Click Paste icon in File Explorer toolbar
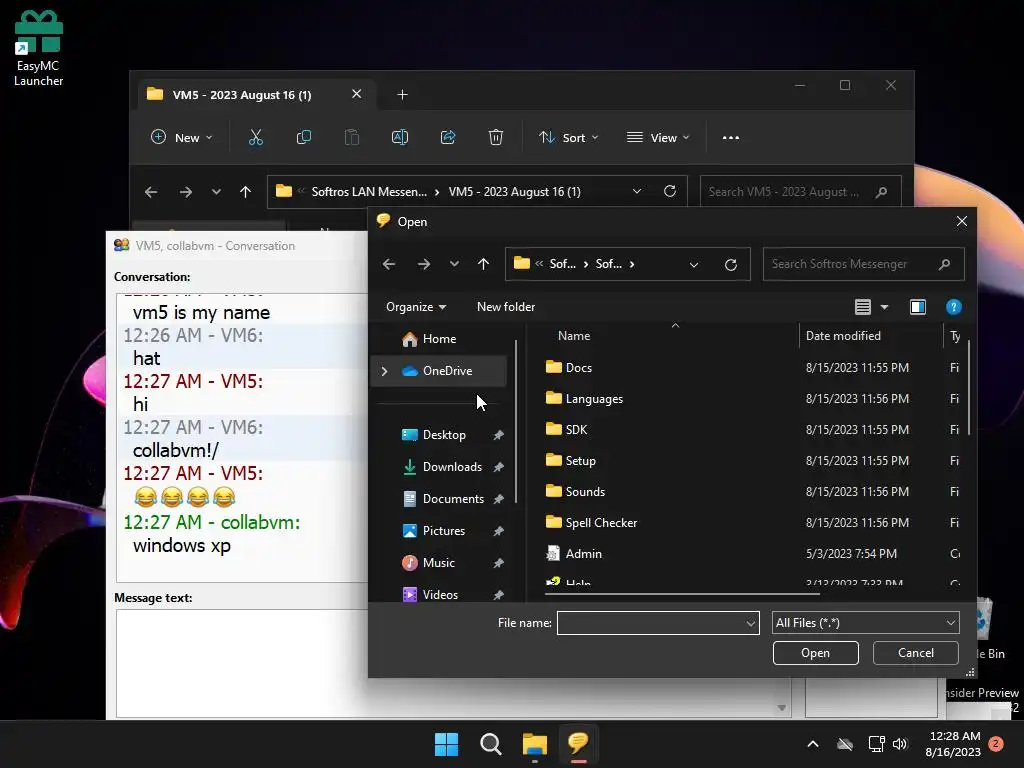 click(351, 137)
